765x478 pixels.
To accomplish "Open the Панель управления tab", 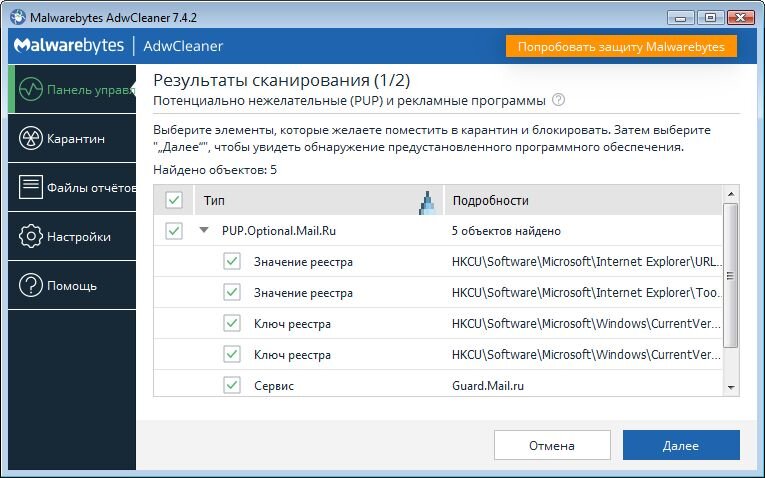I will click(x=72, y=89).
